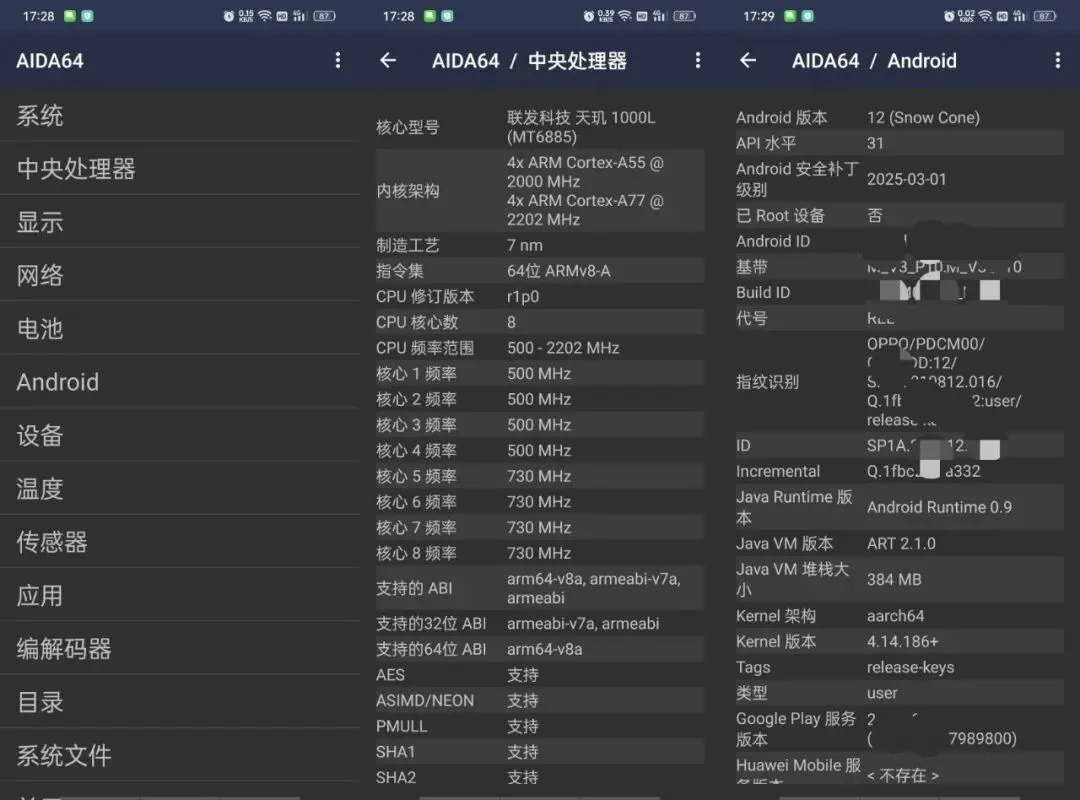Tap 制造工艺 7 nm row

540,245
